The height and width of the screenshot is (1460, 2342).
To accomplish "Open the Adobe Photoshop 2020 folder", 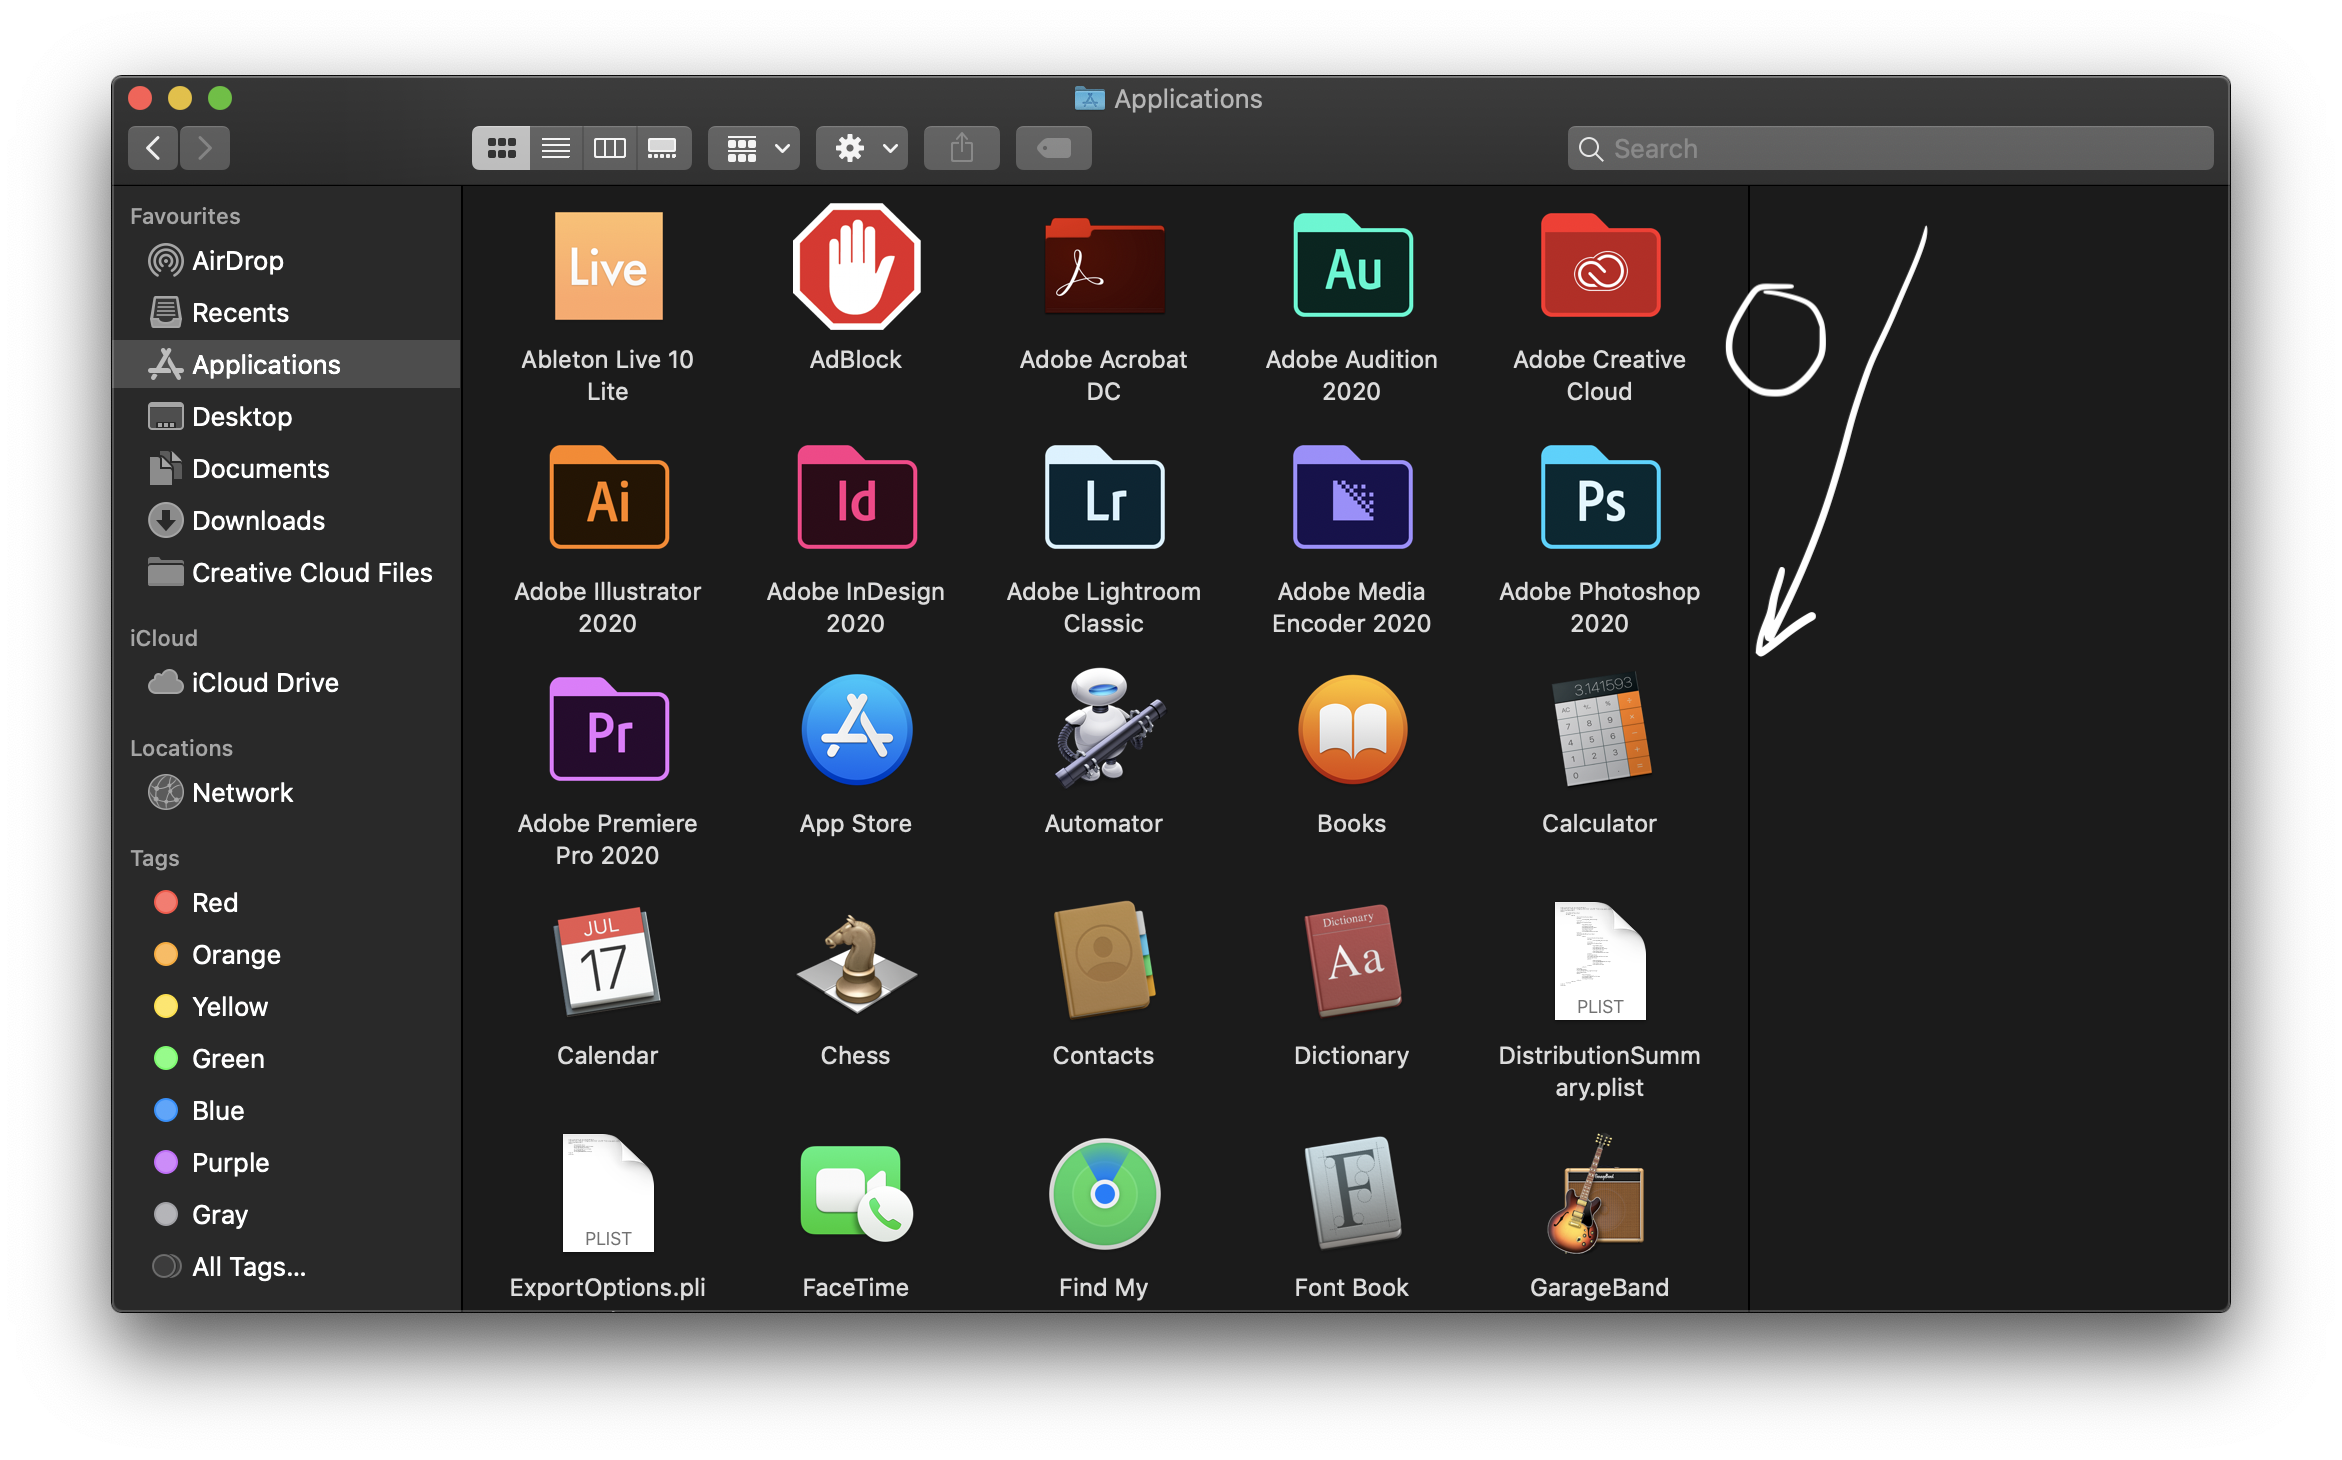I will (x=1598, y=499).
